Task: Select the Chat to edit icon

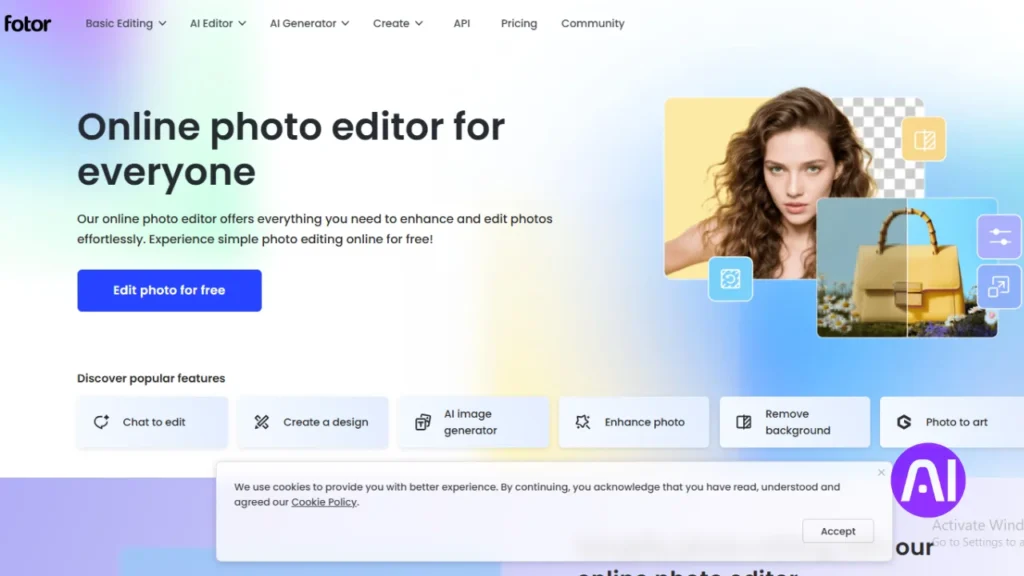Action: [101, 422]
